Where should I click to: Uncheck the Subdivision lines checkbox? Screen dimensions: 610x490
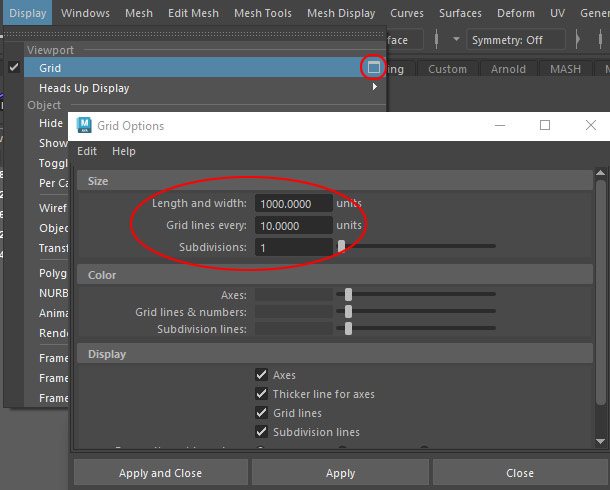[x=262, y=432]
